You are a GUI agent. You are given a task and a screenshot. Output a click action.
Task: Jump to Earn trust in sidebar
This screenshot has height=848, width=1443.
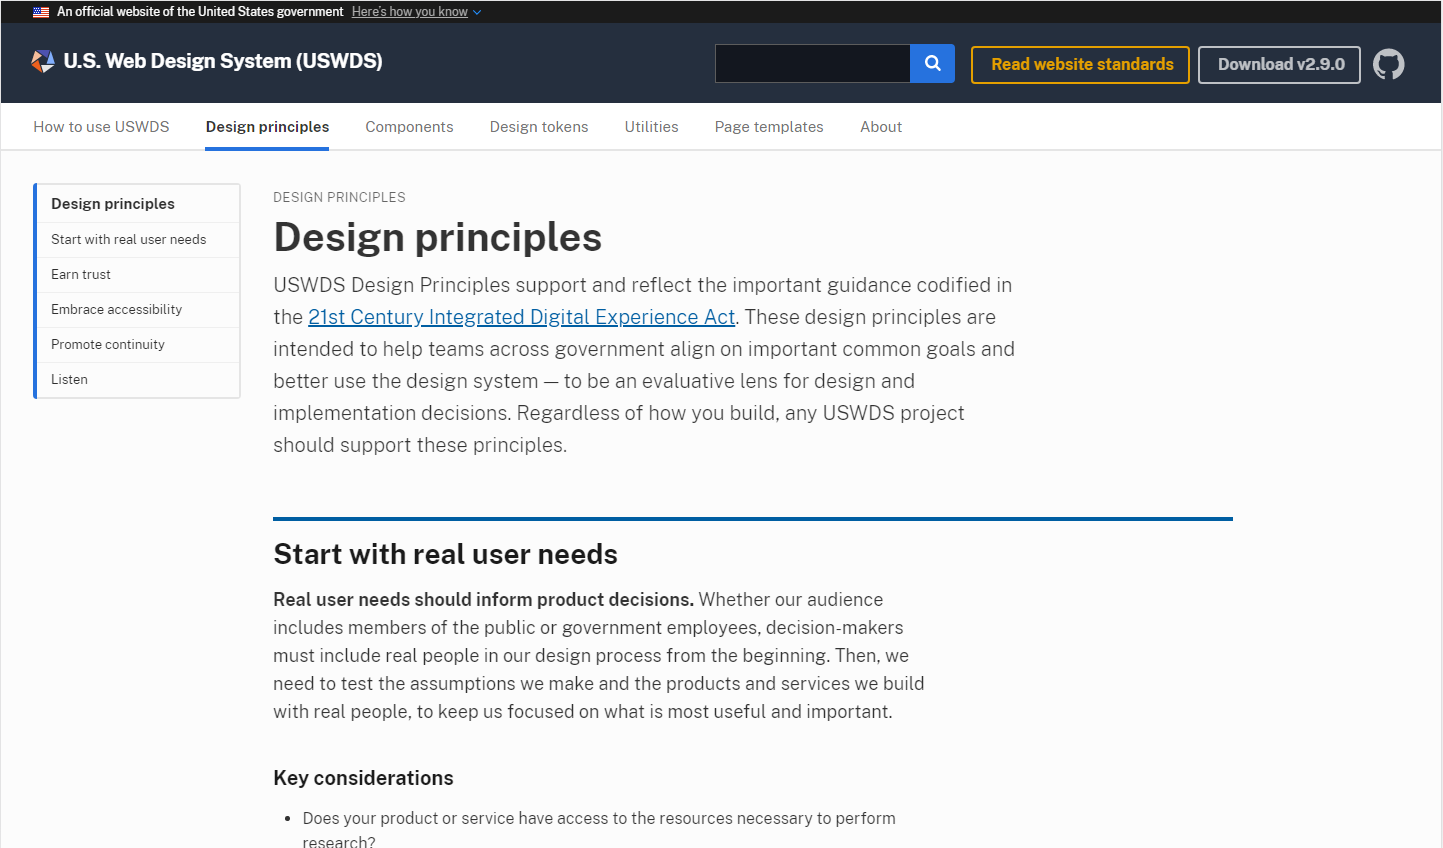138,275
